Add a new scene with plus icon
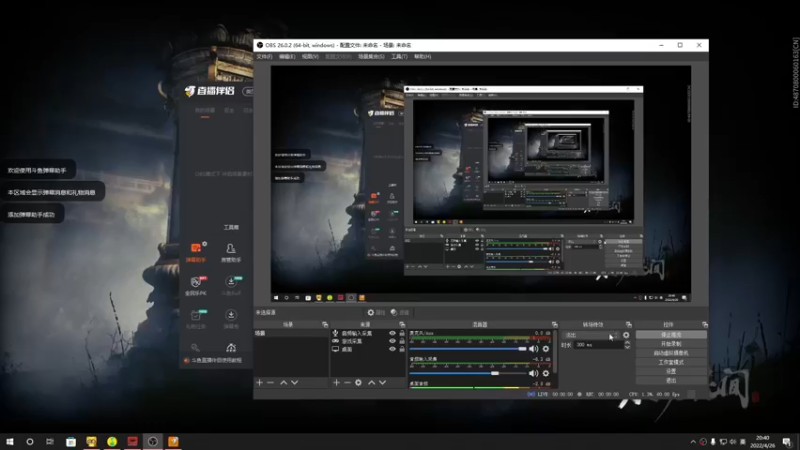The height and width of the screenshot is (450, 800). [259, 382]
